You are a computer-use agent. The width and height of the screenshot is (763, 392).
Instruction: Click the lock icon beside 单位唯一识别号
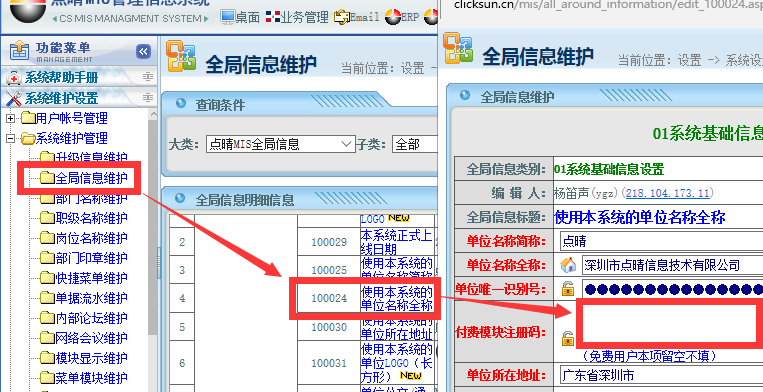click(x=567, y=289)
